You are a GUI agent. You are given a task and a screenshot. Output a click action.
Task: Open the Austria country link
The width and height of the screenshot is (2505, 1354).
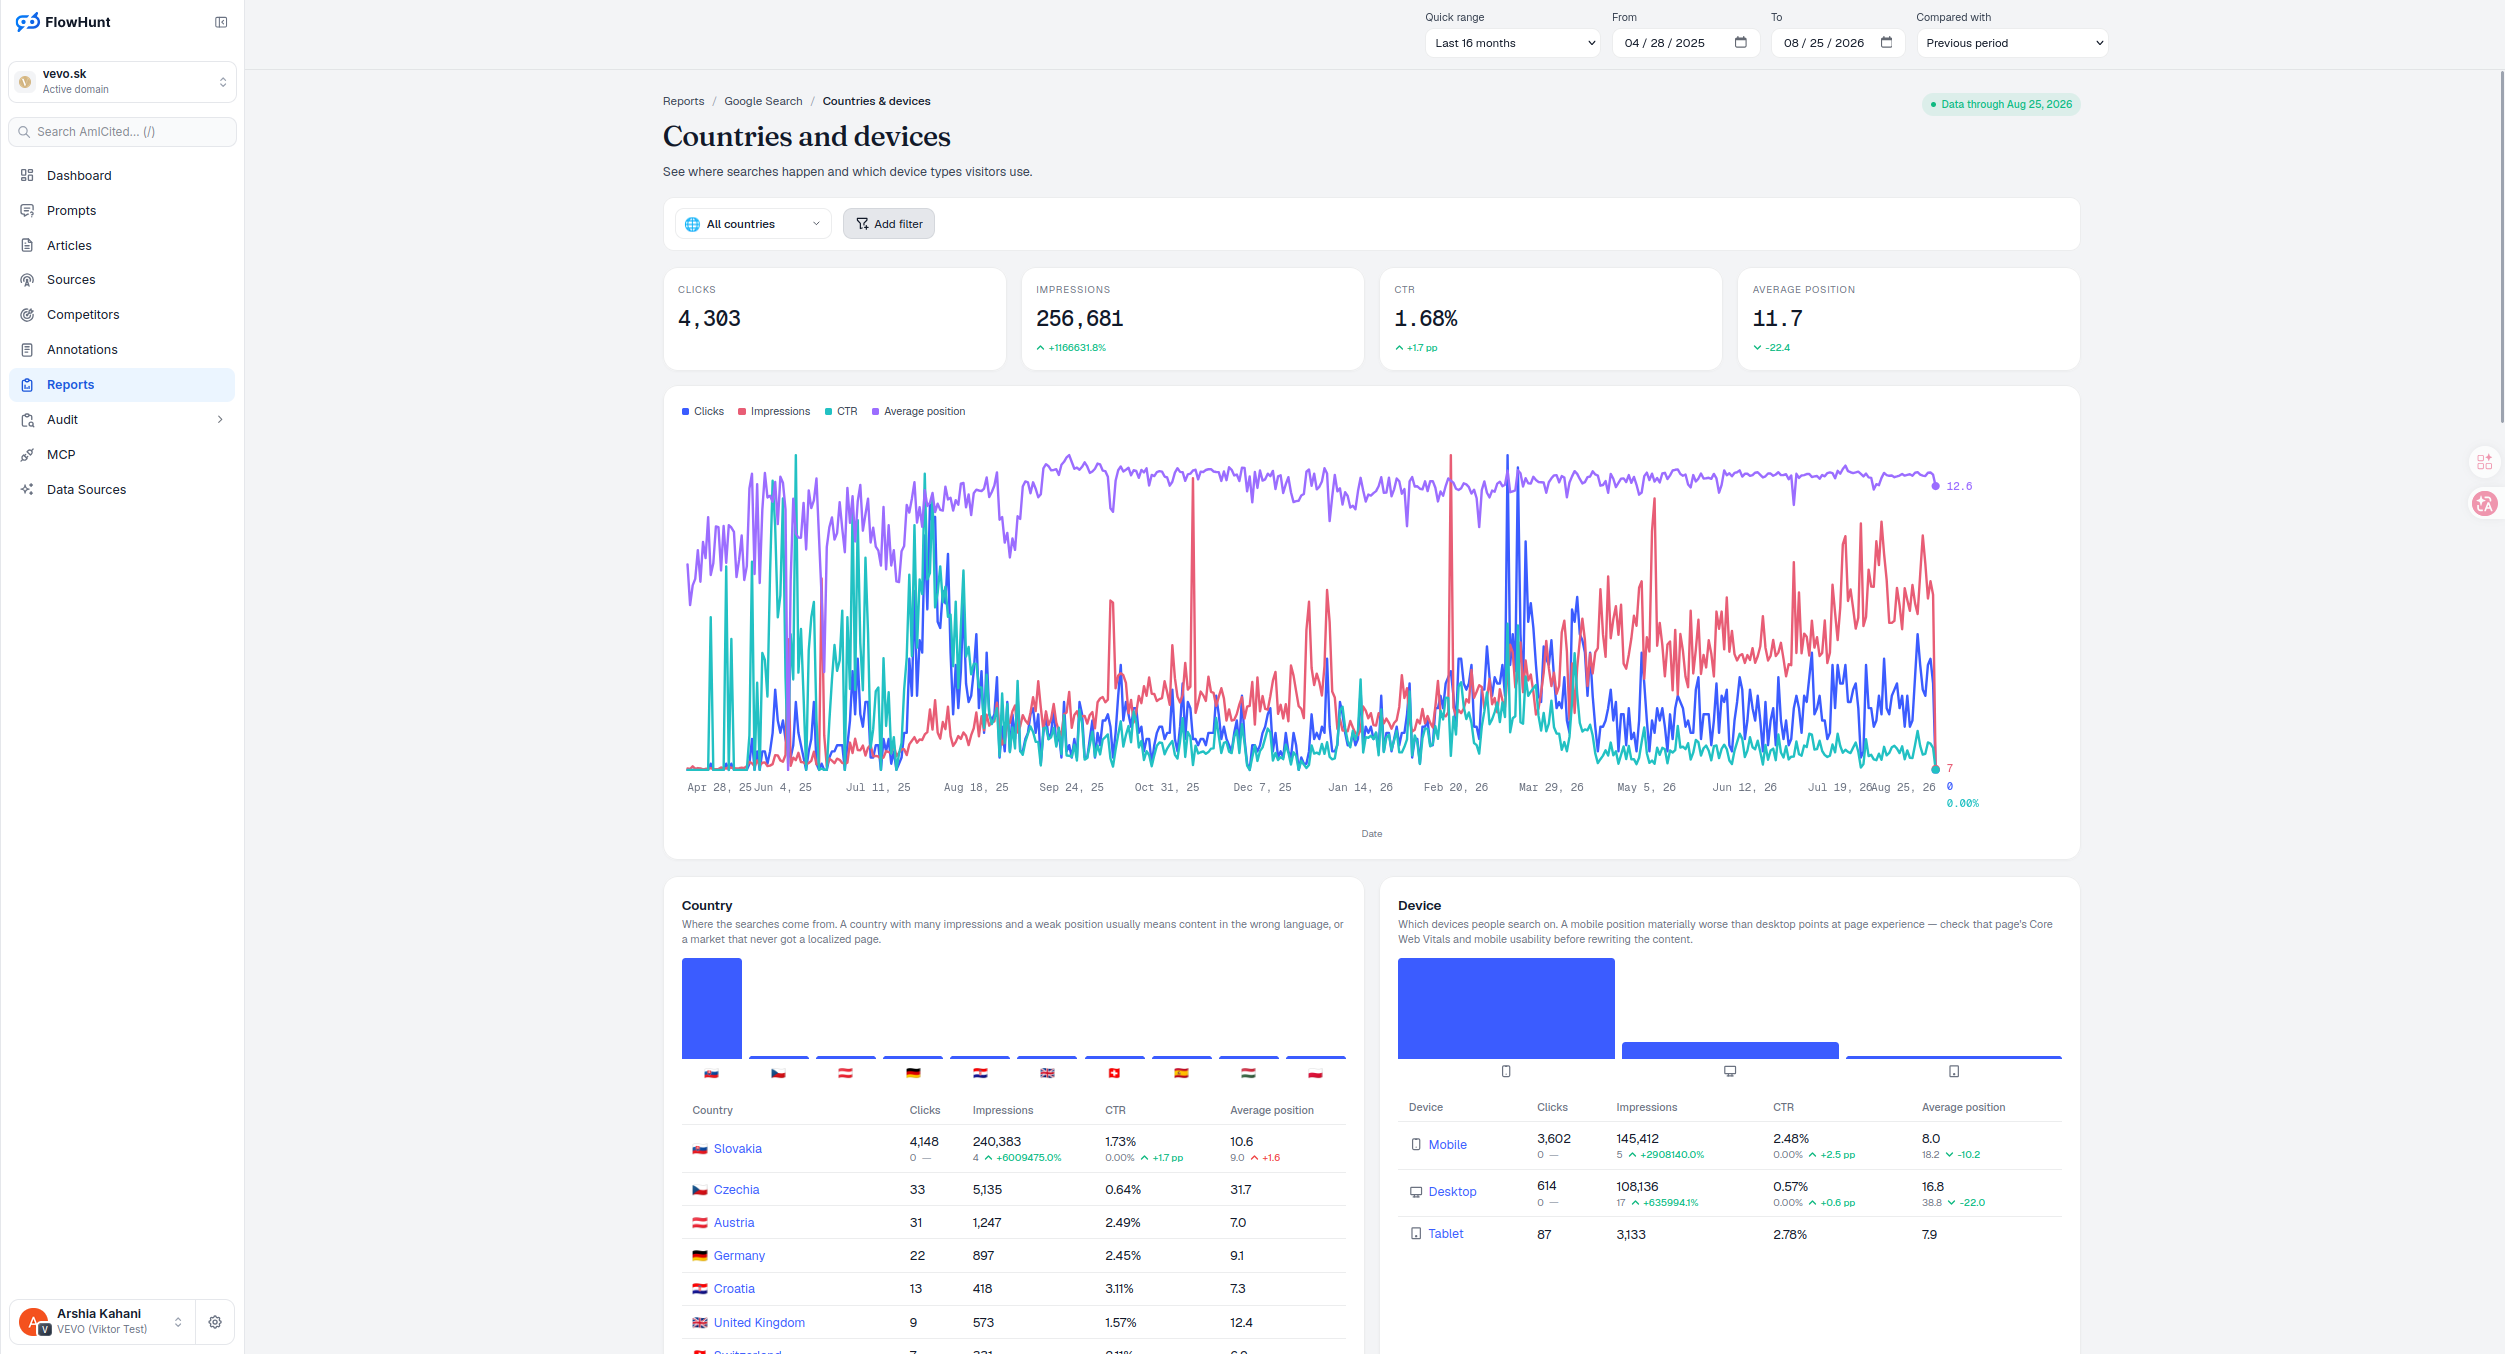[x=734, y=1223]
